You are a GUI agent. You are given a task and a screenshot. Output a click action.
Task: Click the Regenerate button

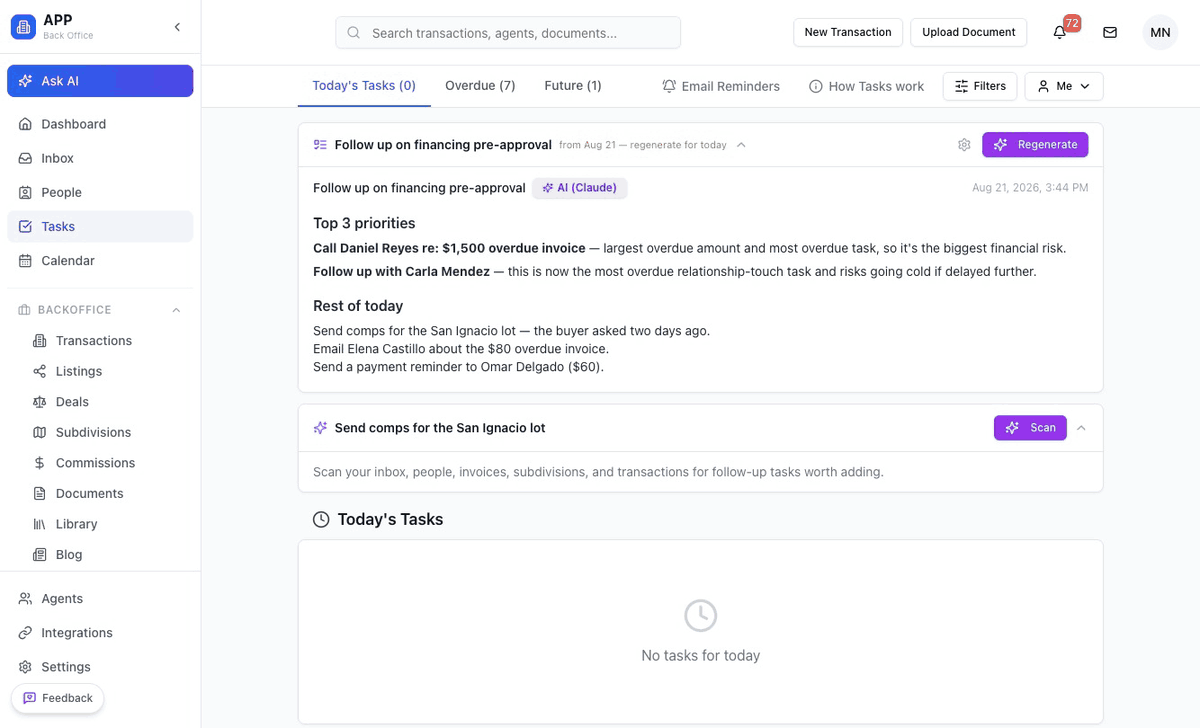(1035, 145)
